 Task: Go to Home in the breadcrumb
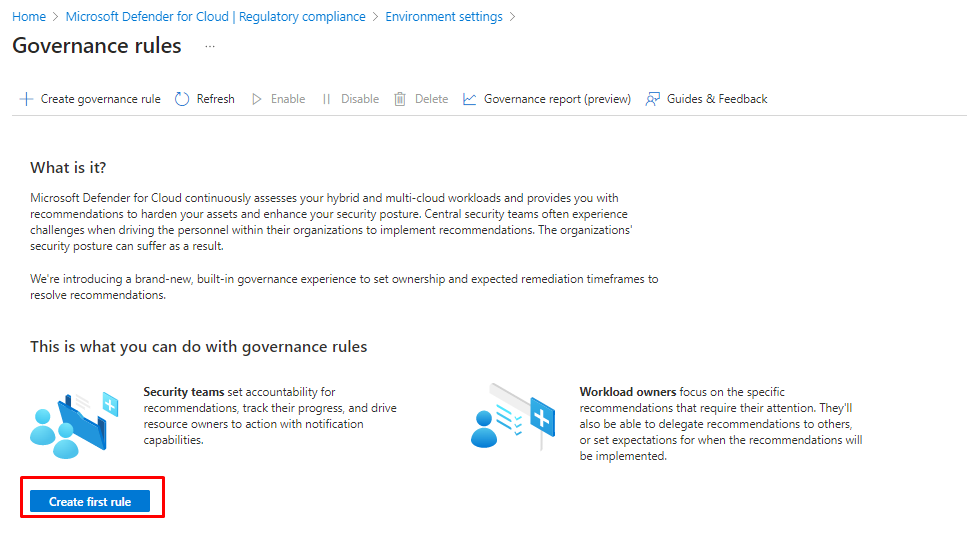(x=29, y=17)
